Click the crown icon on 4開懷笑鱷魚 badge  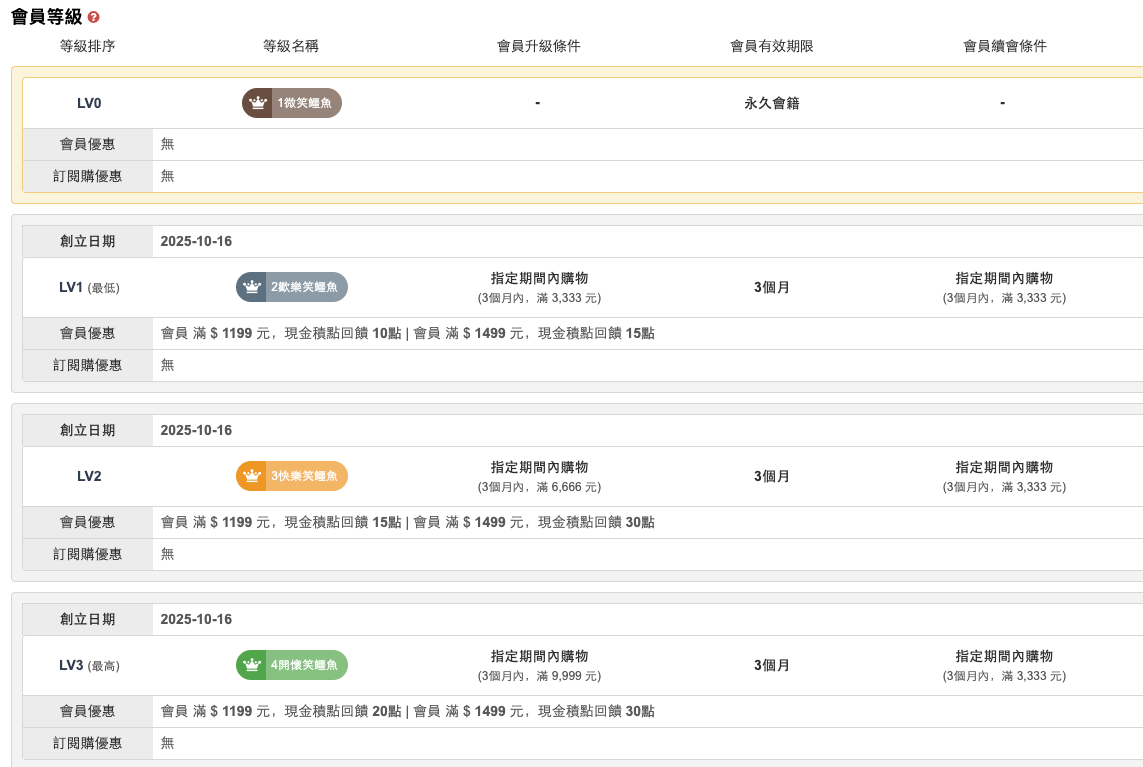tap(252, 665)
